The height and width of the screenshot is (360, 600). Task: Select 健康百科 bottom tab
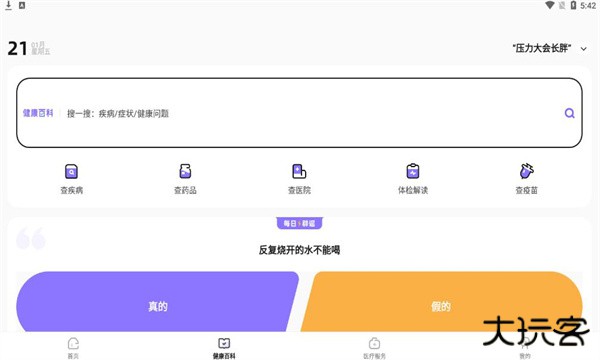[224, 348]
